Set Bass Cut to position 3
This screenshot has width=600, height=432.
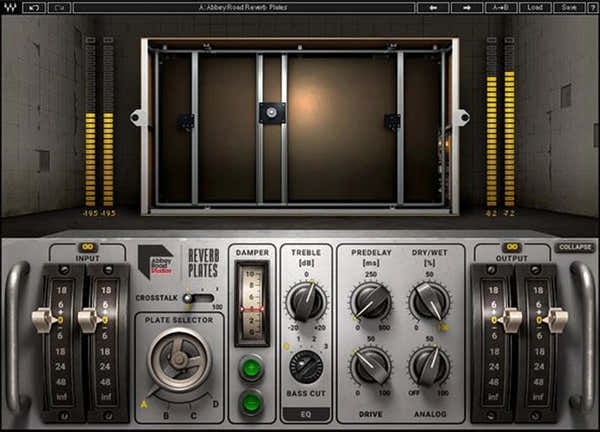(x=326, y=347)
